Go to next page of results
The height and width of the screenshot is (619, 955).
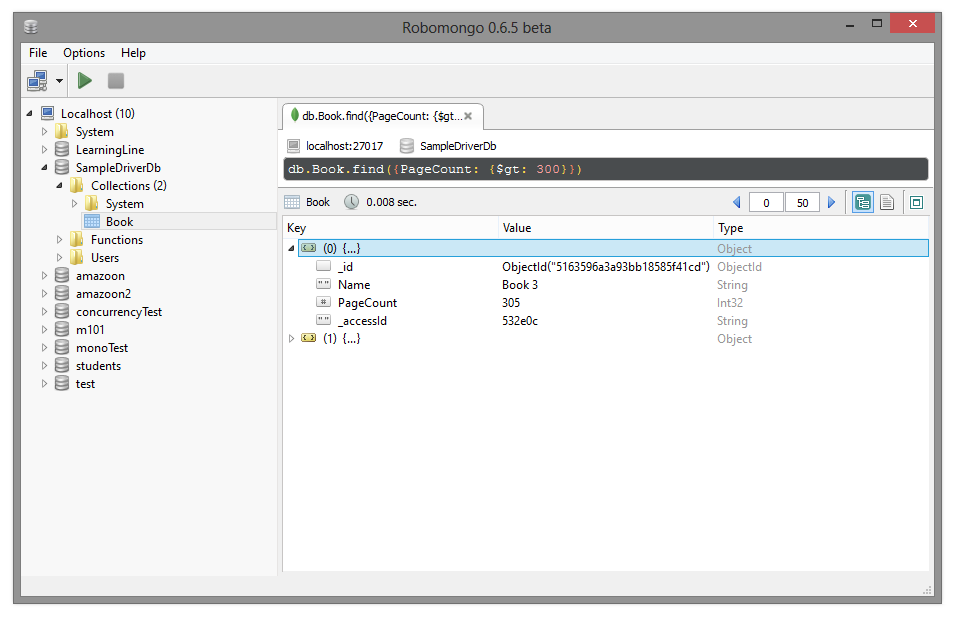tap(831, 203)
